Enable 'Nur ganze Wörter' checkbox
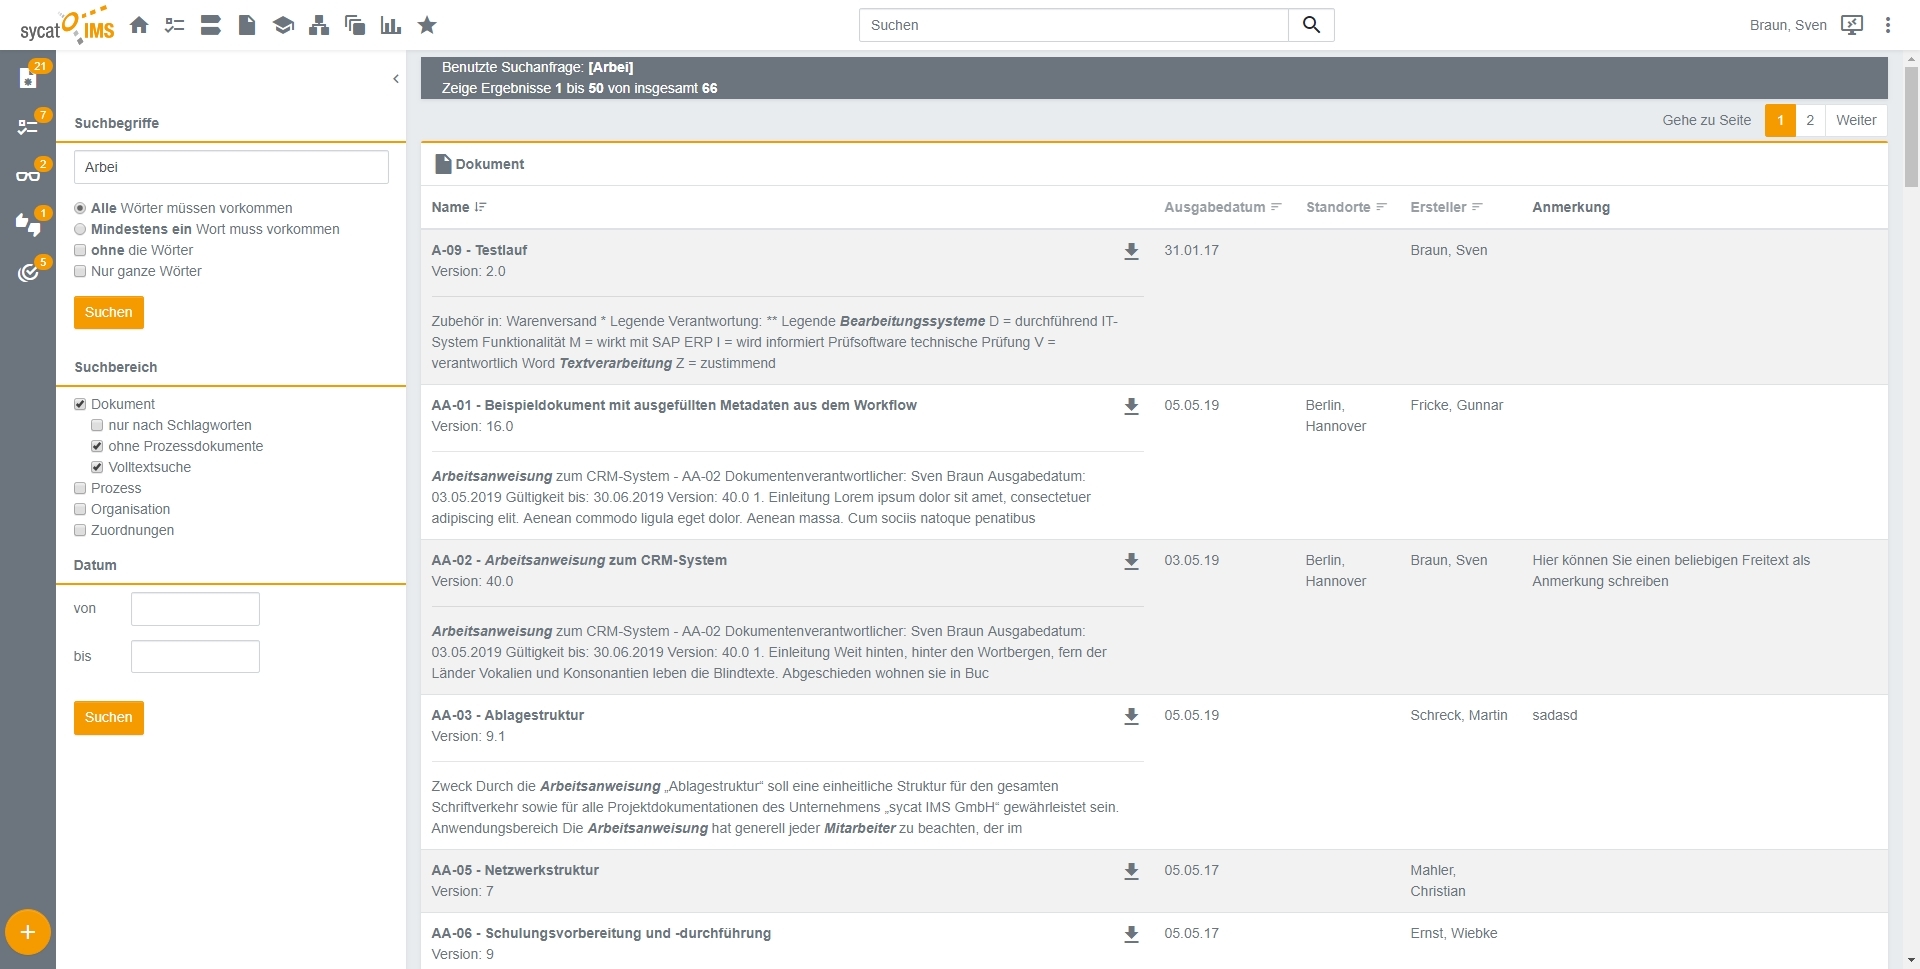This screenshot has height=969, width=1920. point(80,271)
